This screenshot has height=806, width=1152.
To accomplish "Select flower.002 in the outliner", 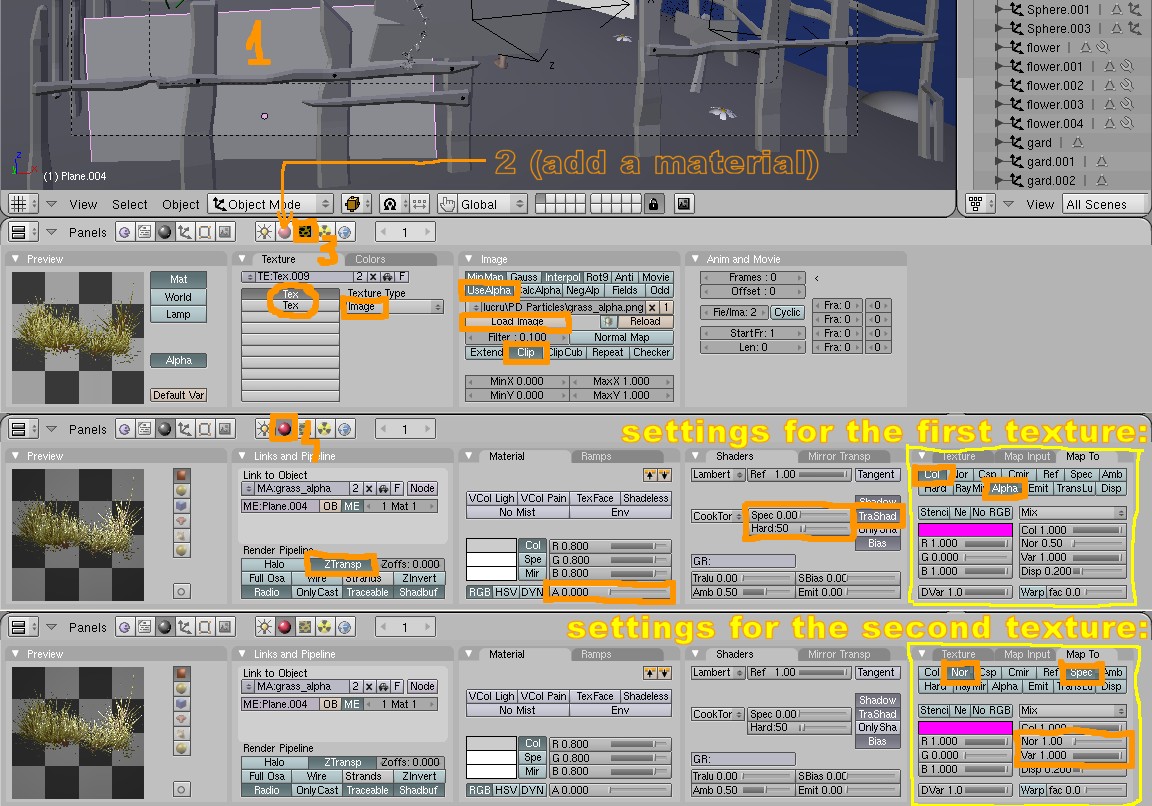I will (x=1054, y=86).
